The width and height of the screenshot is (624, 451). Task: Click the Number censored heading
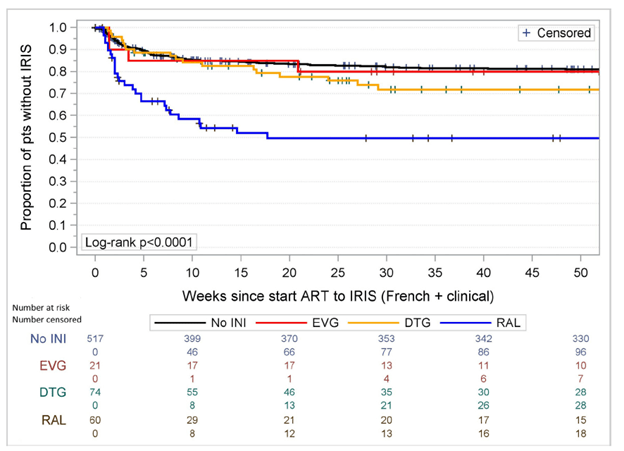coord(44,322)
